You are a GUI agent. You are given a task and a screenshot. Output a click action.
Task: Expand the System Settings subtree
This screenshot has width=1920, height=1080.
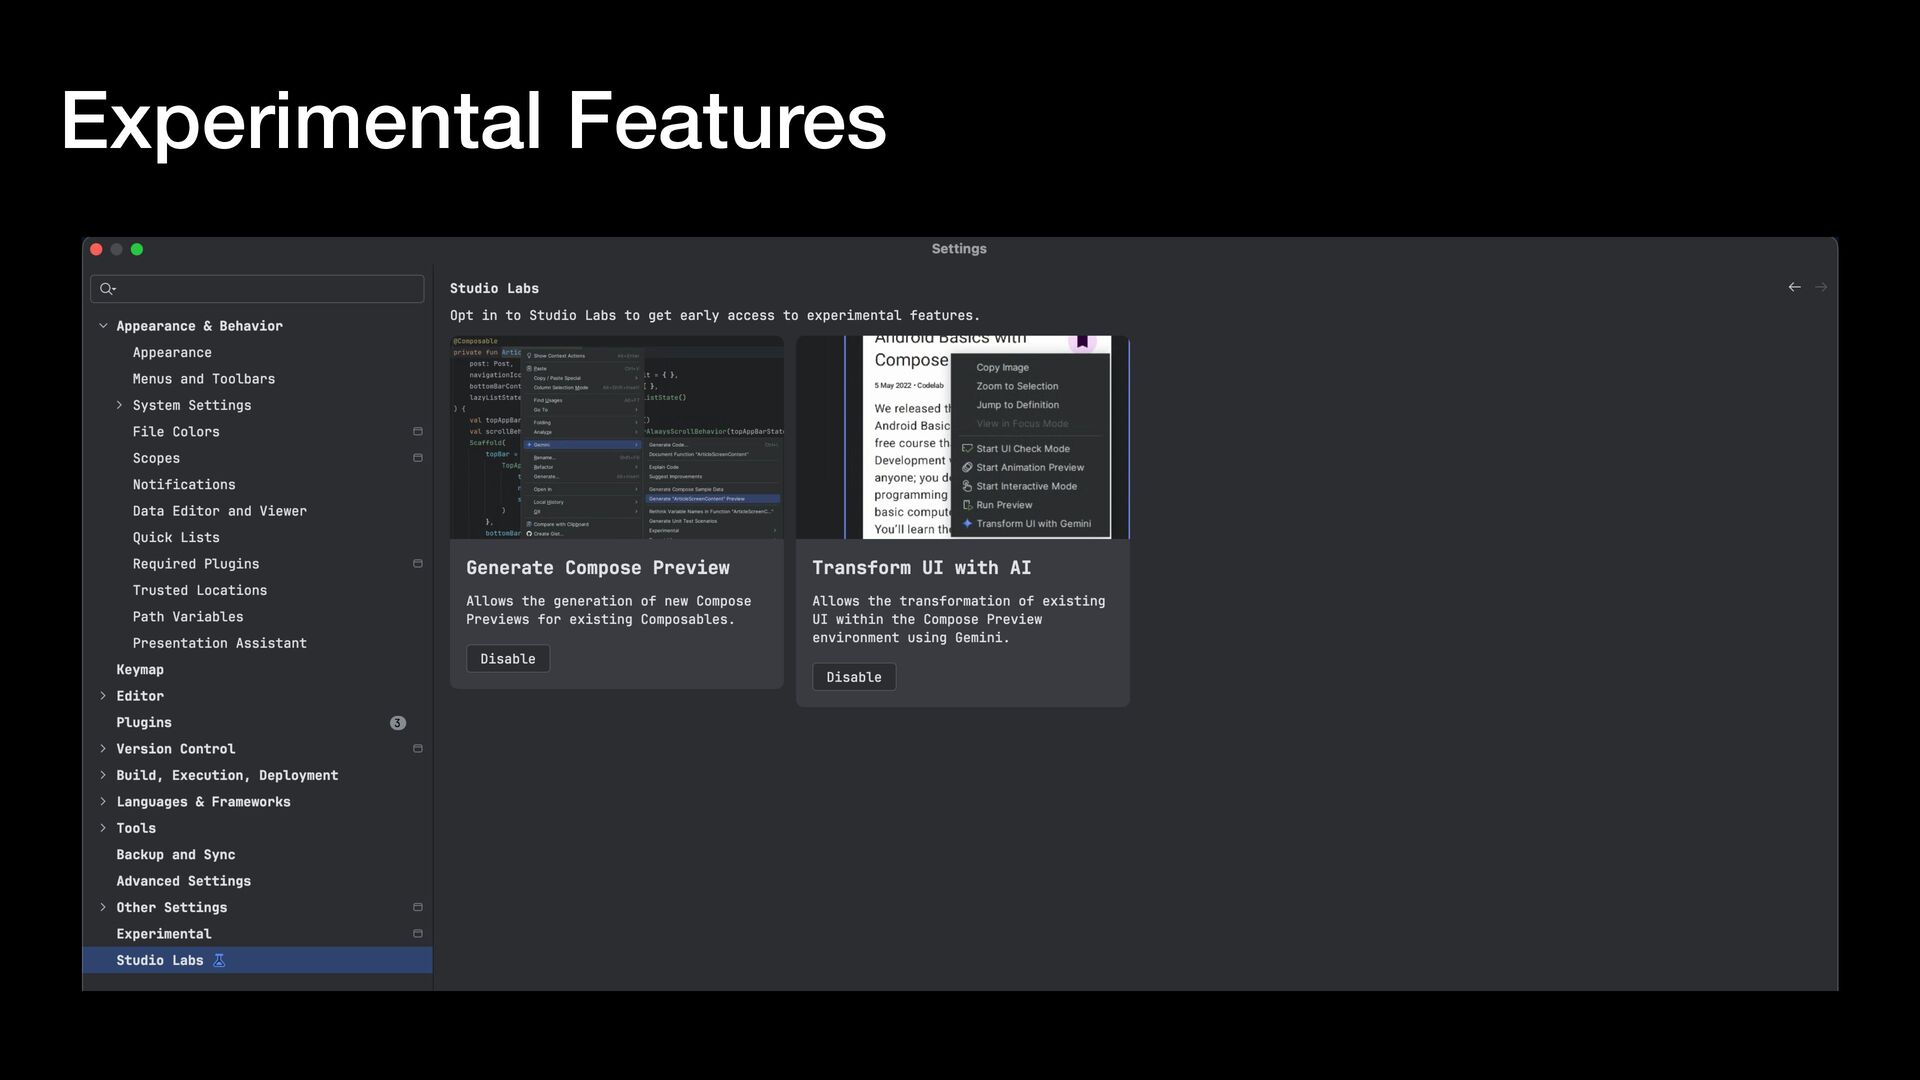(119, 405)
